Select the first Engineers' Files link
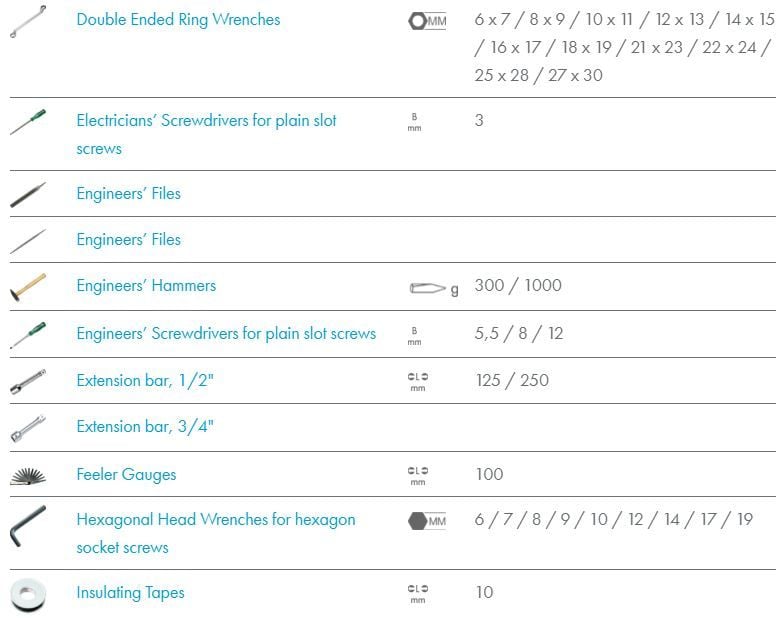782x618 pixels. tap(129, 194)
